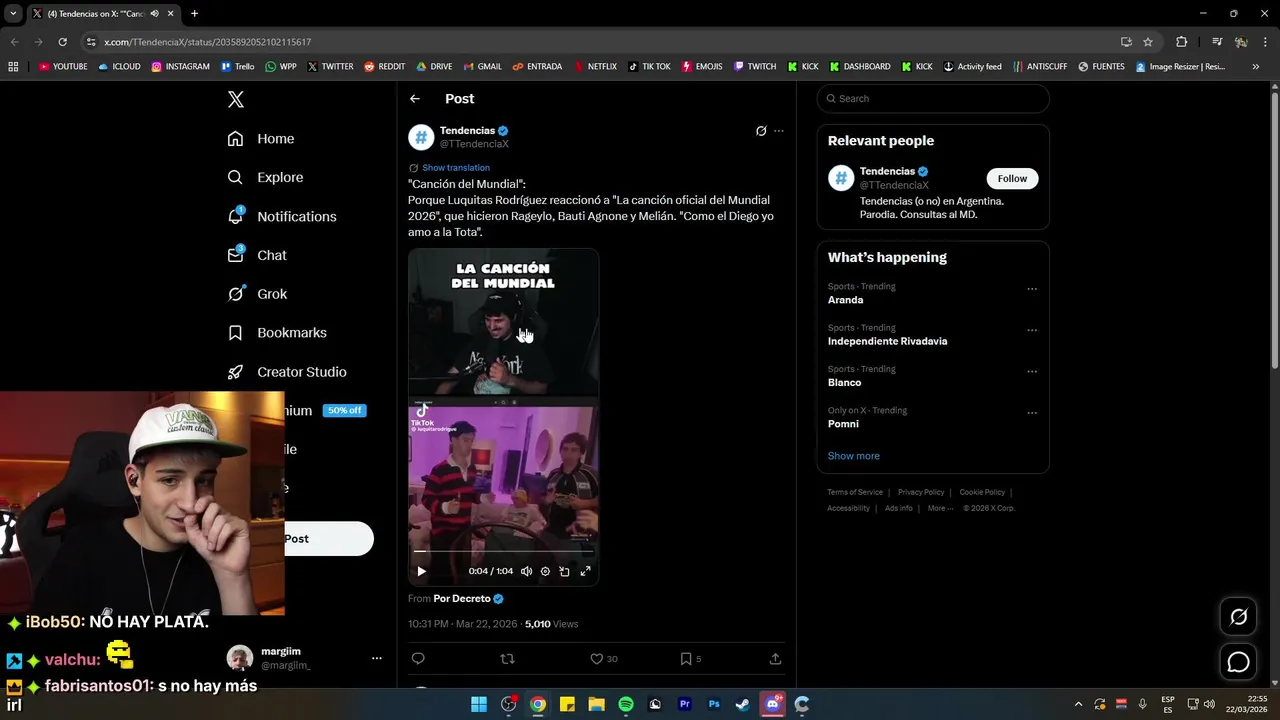This screenshot has height=720, width=1280.
Task: Bookmark the post with bookmark icon
Action: pos(686,658)
